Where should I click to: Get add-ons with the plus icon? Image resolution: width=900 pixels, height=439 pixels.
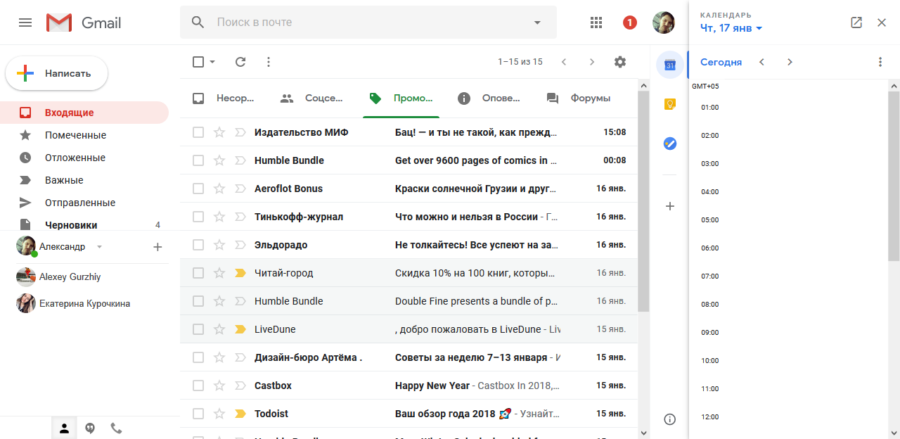669,206
